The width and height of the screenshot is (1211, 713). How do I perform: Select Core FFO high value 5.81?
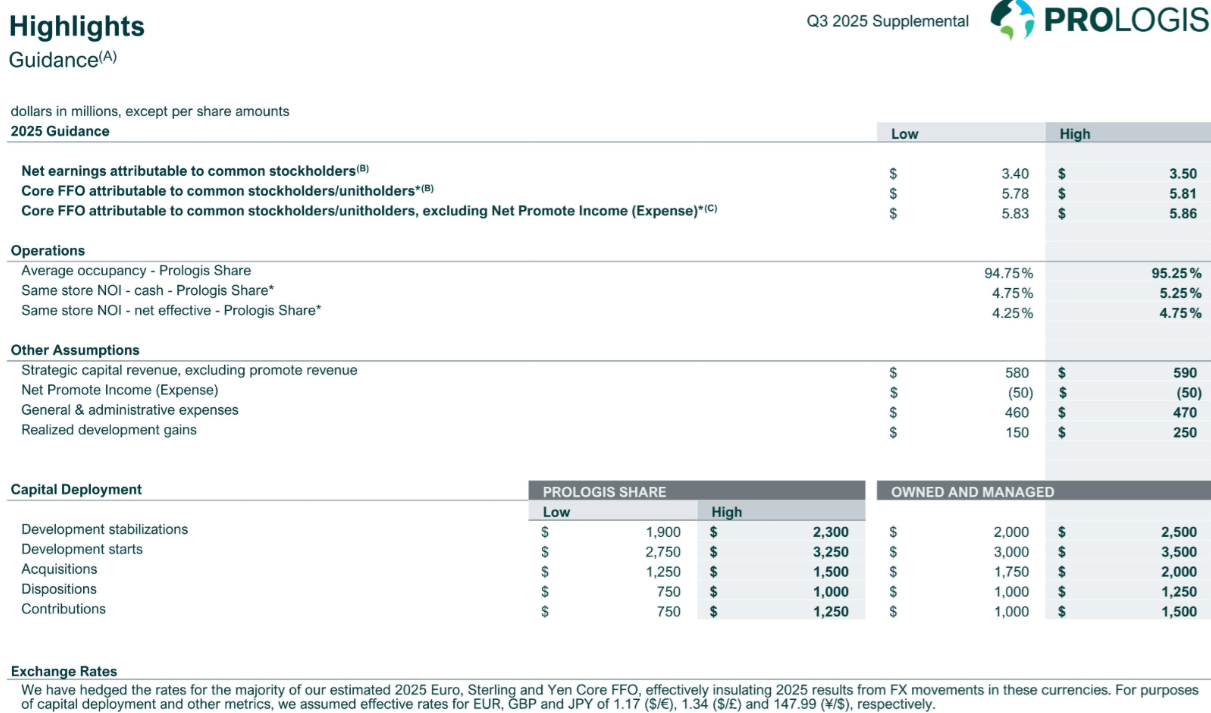point(1183,194)
